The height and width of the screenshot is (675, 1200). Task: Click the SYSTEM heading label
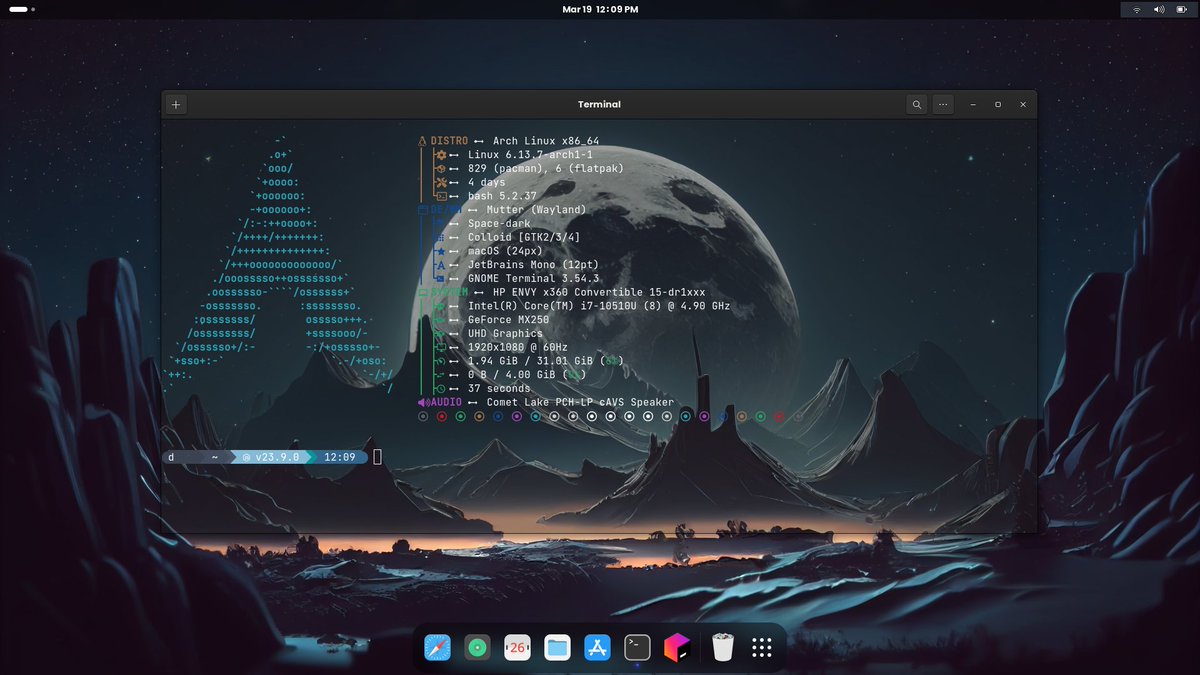(x=449, y=292)
